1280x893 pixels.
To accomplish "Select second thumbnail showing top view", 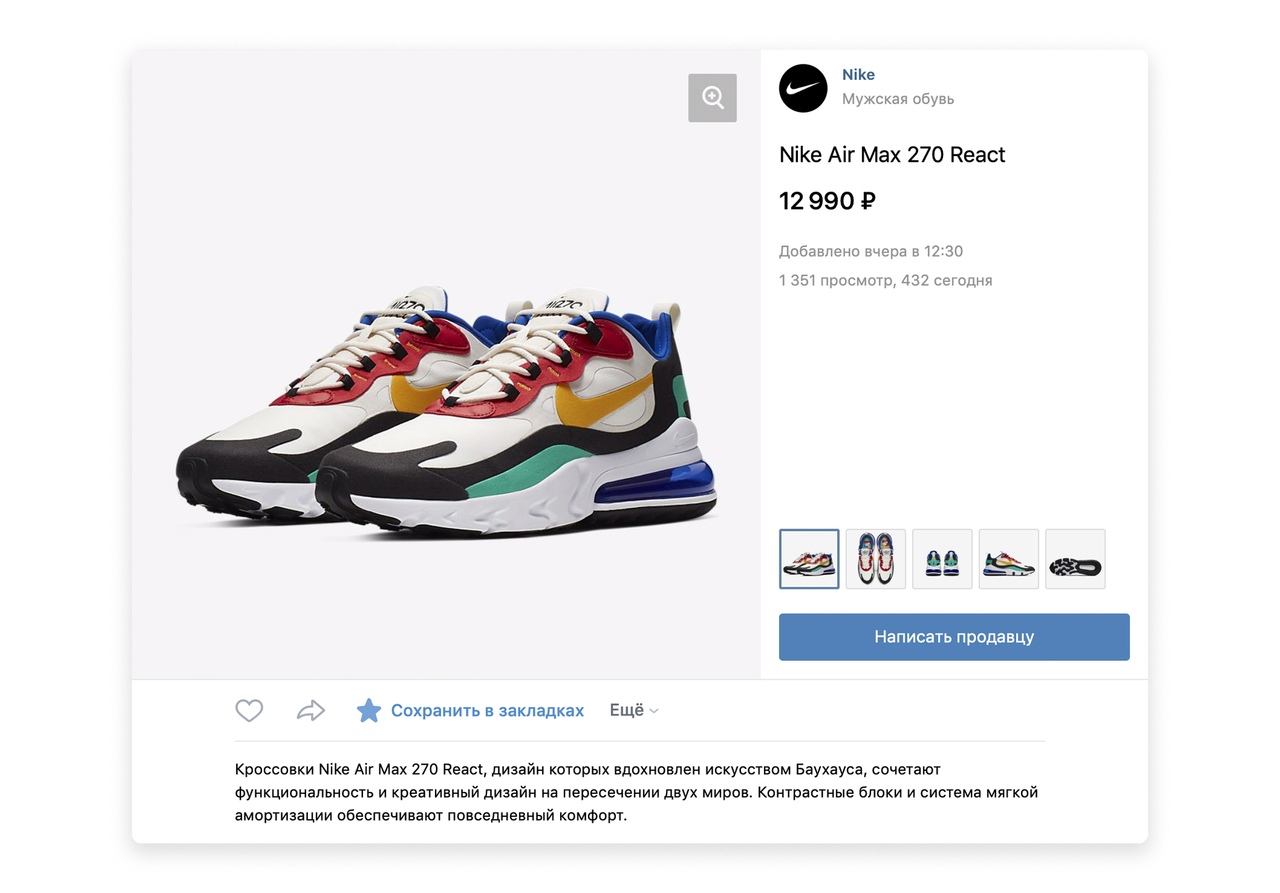I will [876, 559].
